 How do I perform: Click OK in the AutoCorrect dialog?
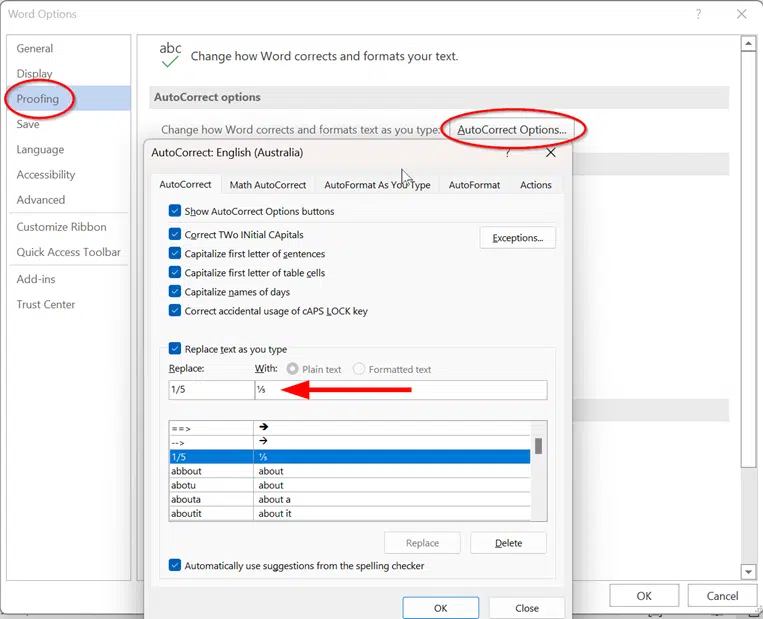(440, 608)
